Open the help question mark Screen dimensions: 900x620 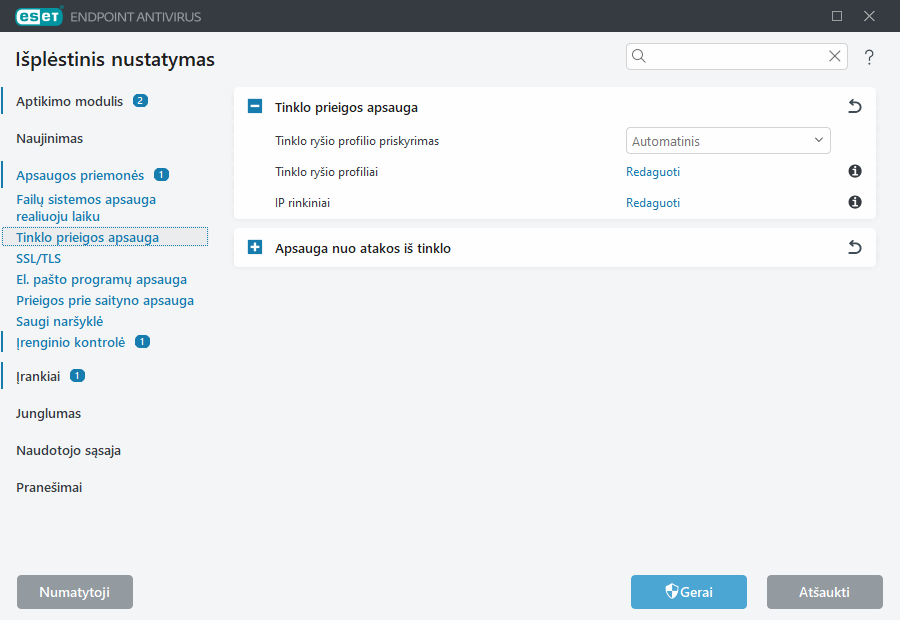click(869, 57)
